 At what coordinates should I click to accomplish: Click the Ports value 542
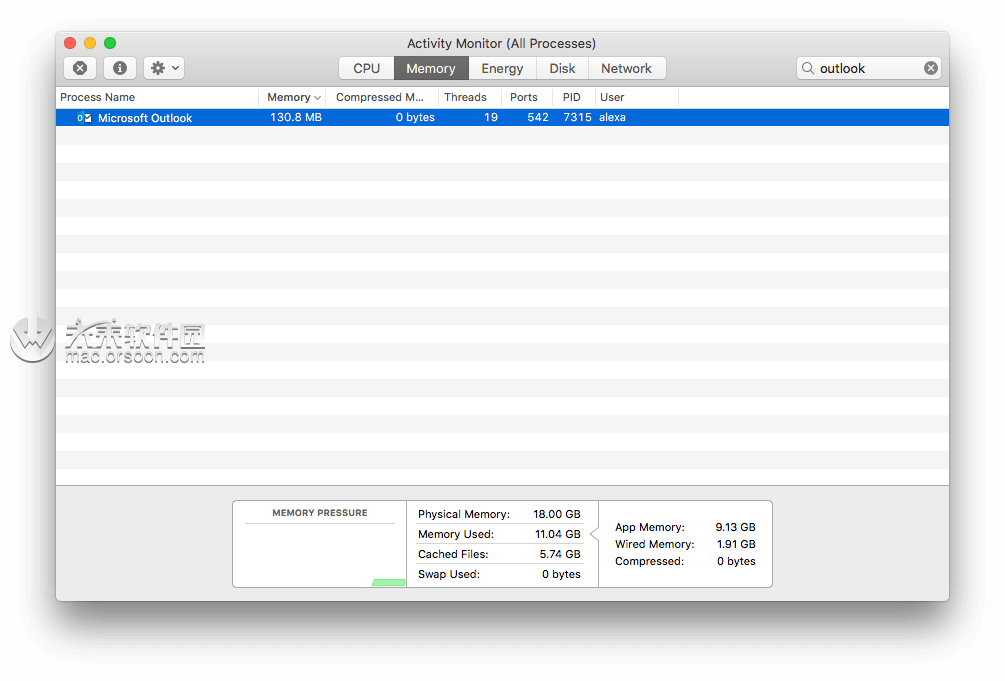coord(538,117)
